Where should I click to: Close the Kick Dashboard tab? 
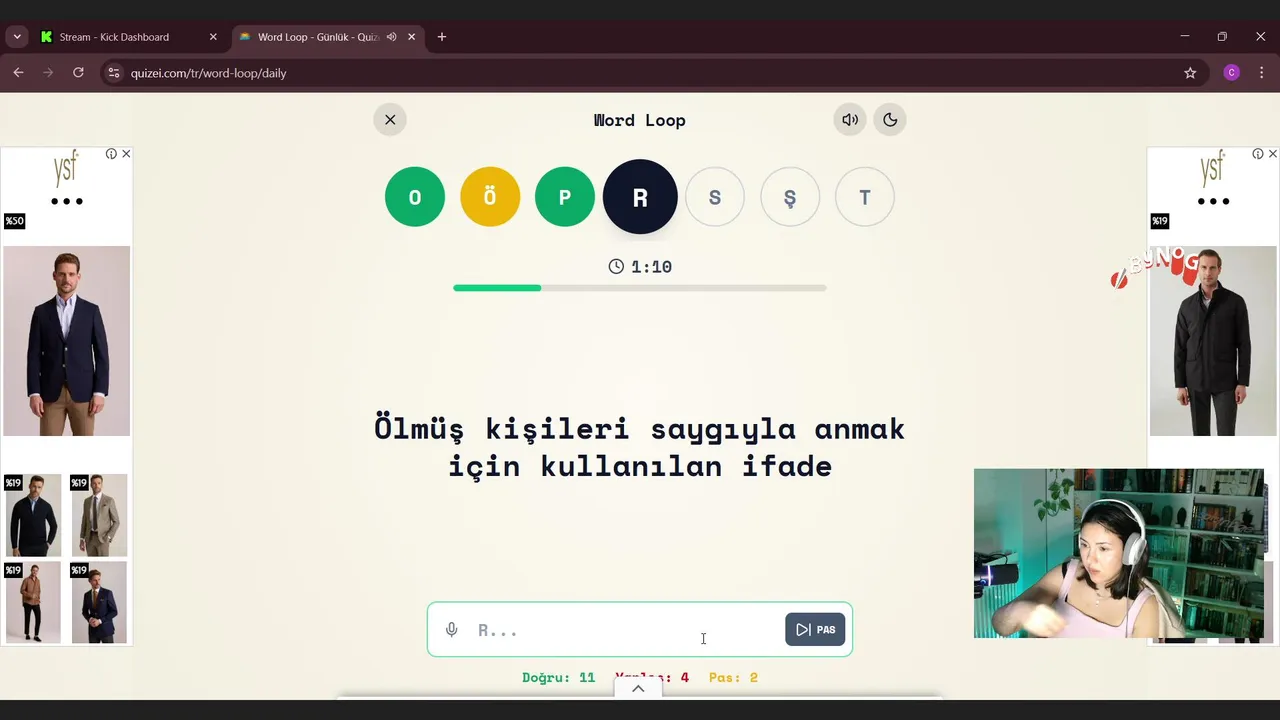tap(213, 37)
